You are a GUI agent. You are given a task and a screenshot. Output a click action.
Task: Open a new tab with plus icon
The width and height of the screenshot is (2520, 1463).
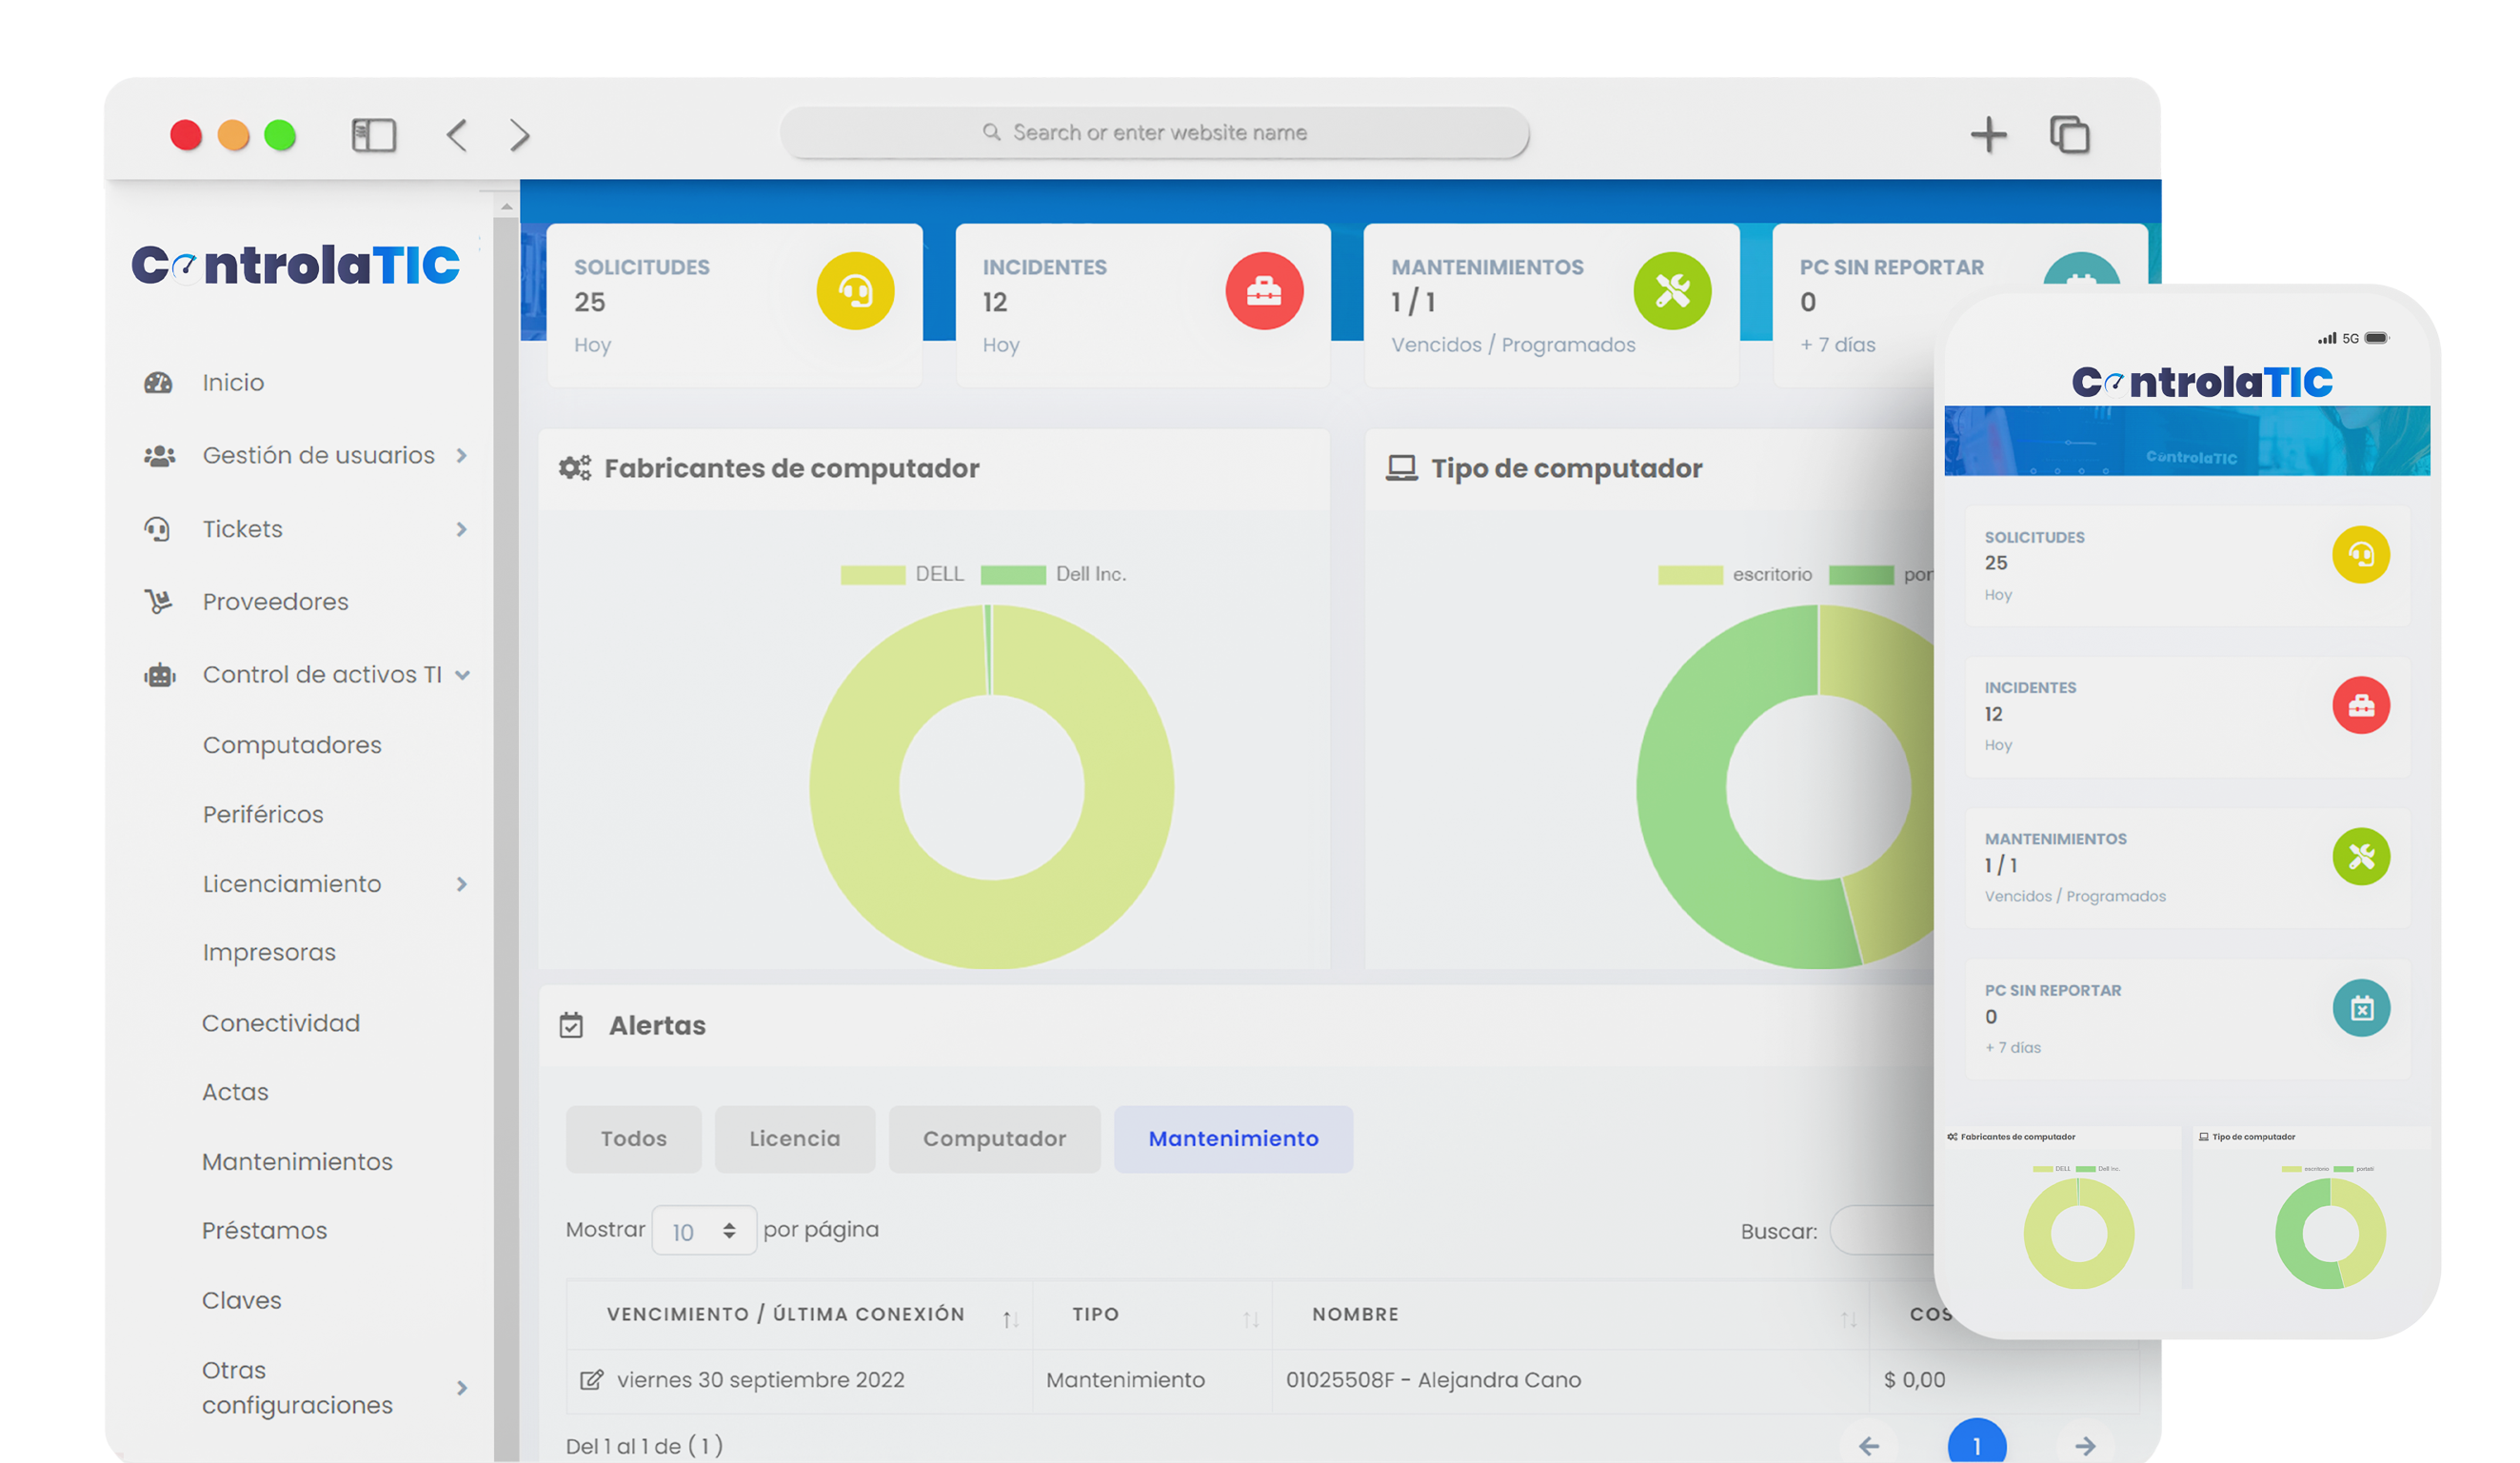tap(1988, 135)
